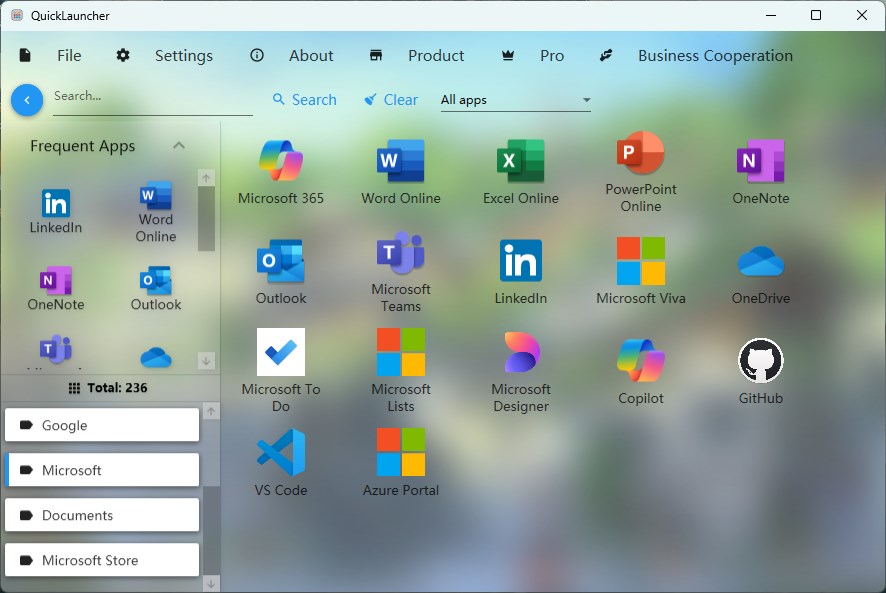The image size is (886, 593).
Task: Launch GitHub
Action: point(761,371)
